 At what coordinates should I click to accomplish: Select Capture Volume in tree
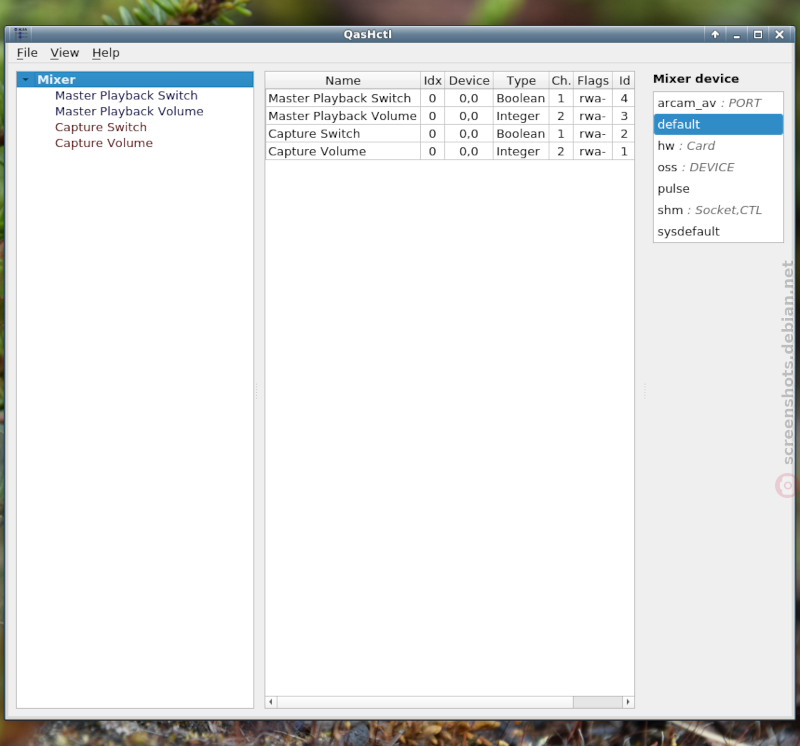(104, 143)
